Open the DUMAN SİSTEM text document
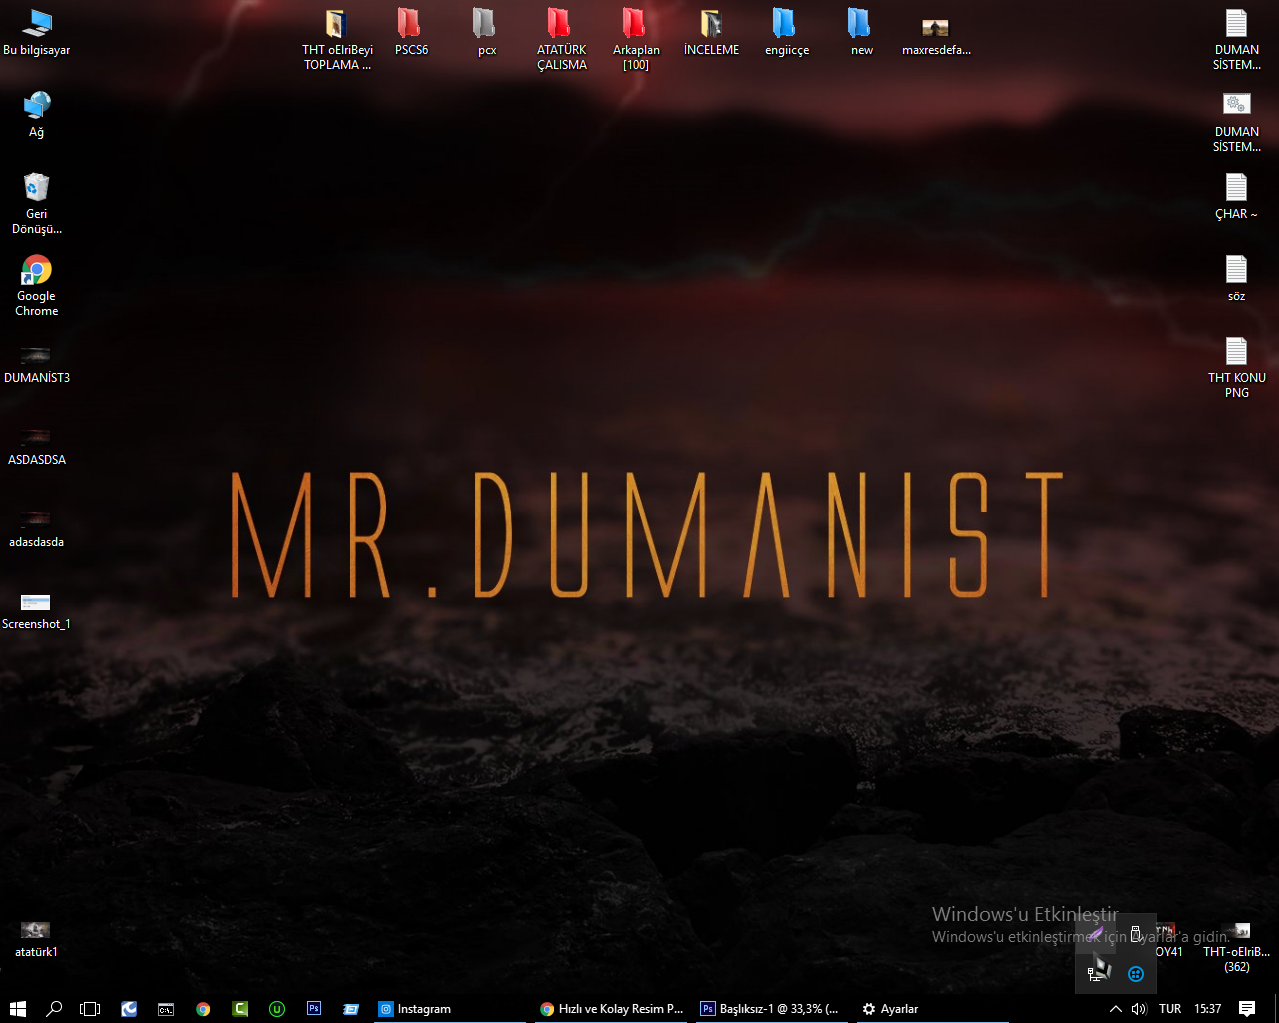Viewport: 1279px width, 1023px height. pyautogui.click(x=1237, y=39)
